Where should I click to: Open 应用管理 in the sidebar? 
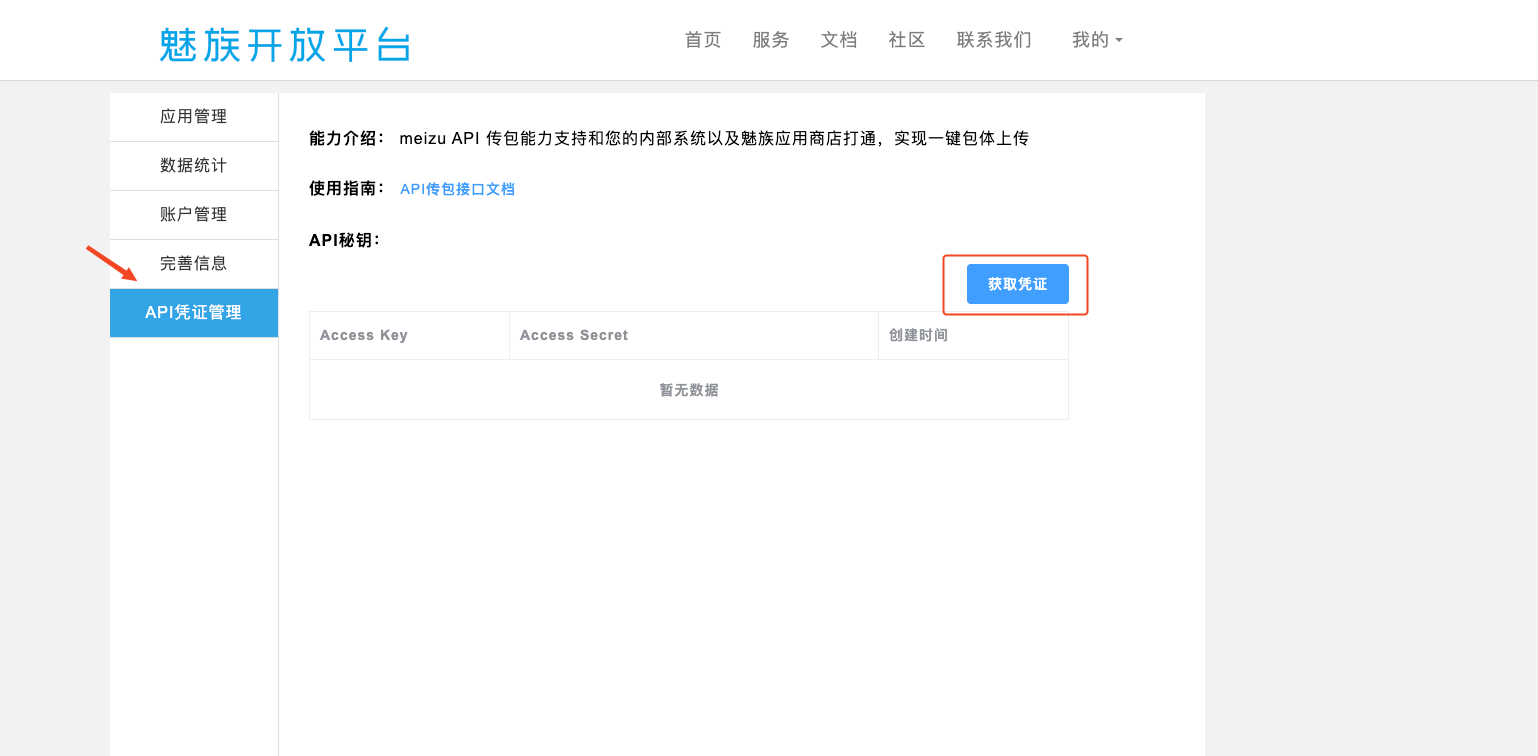click(x=194, y=117)
